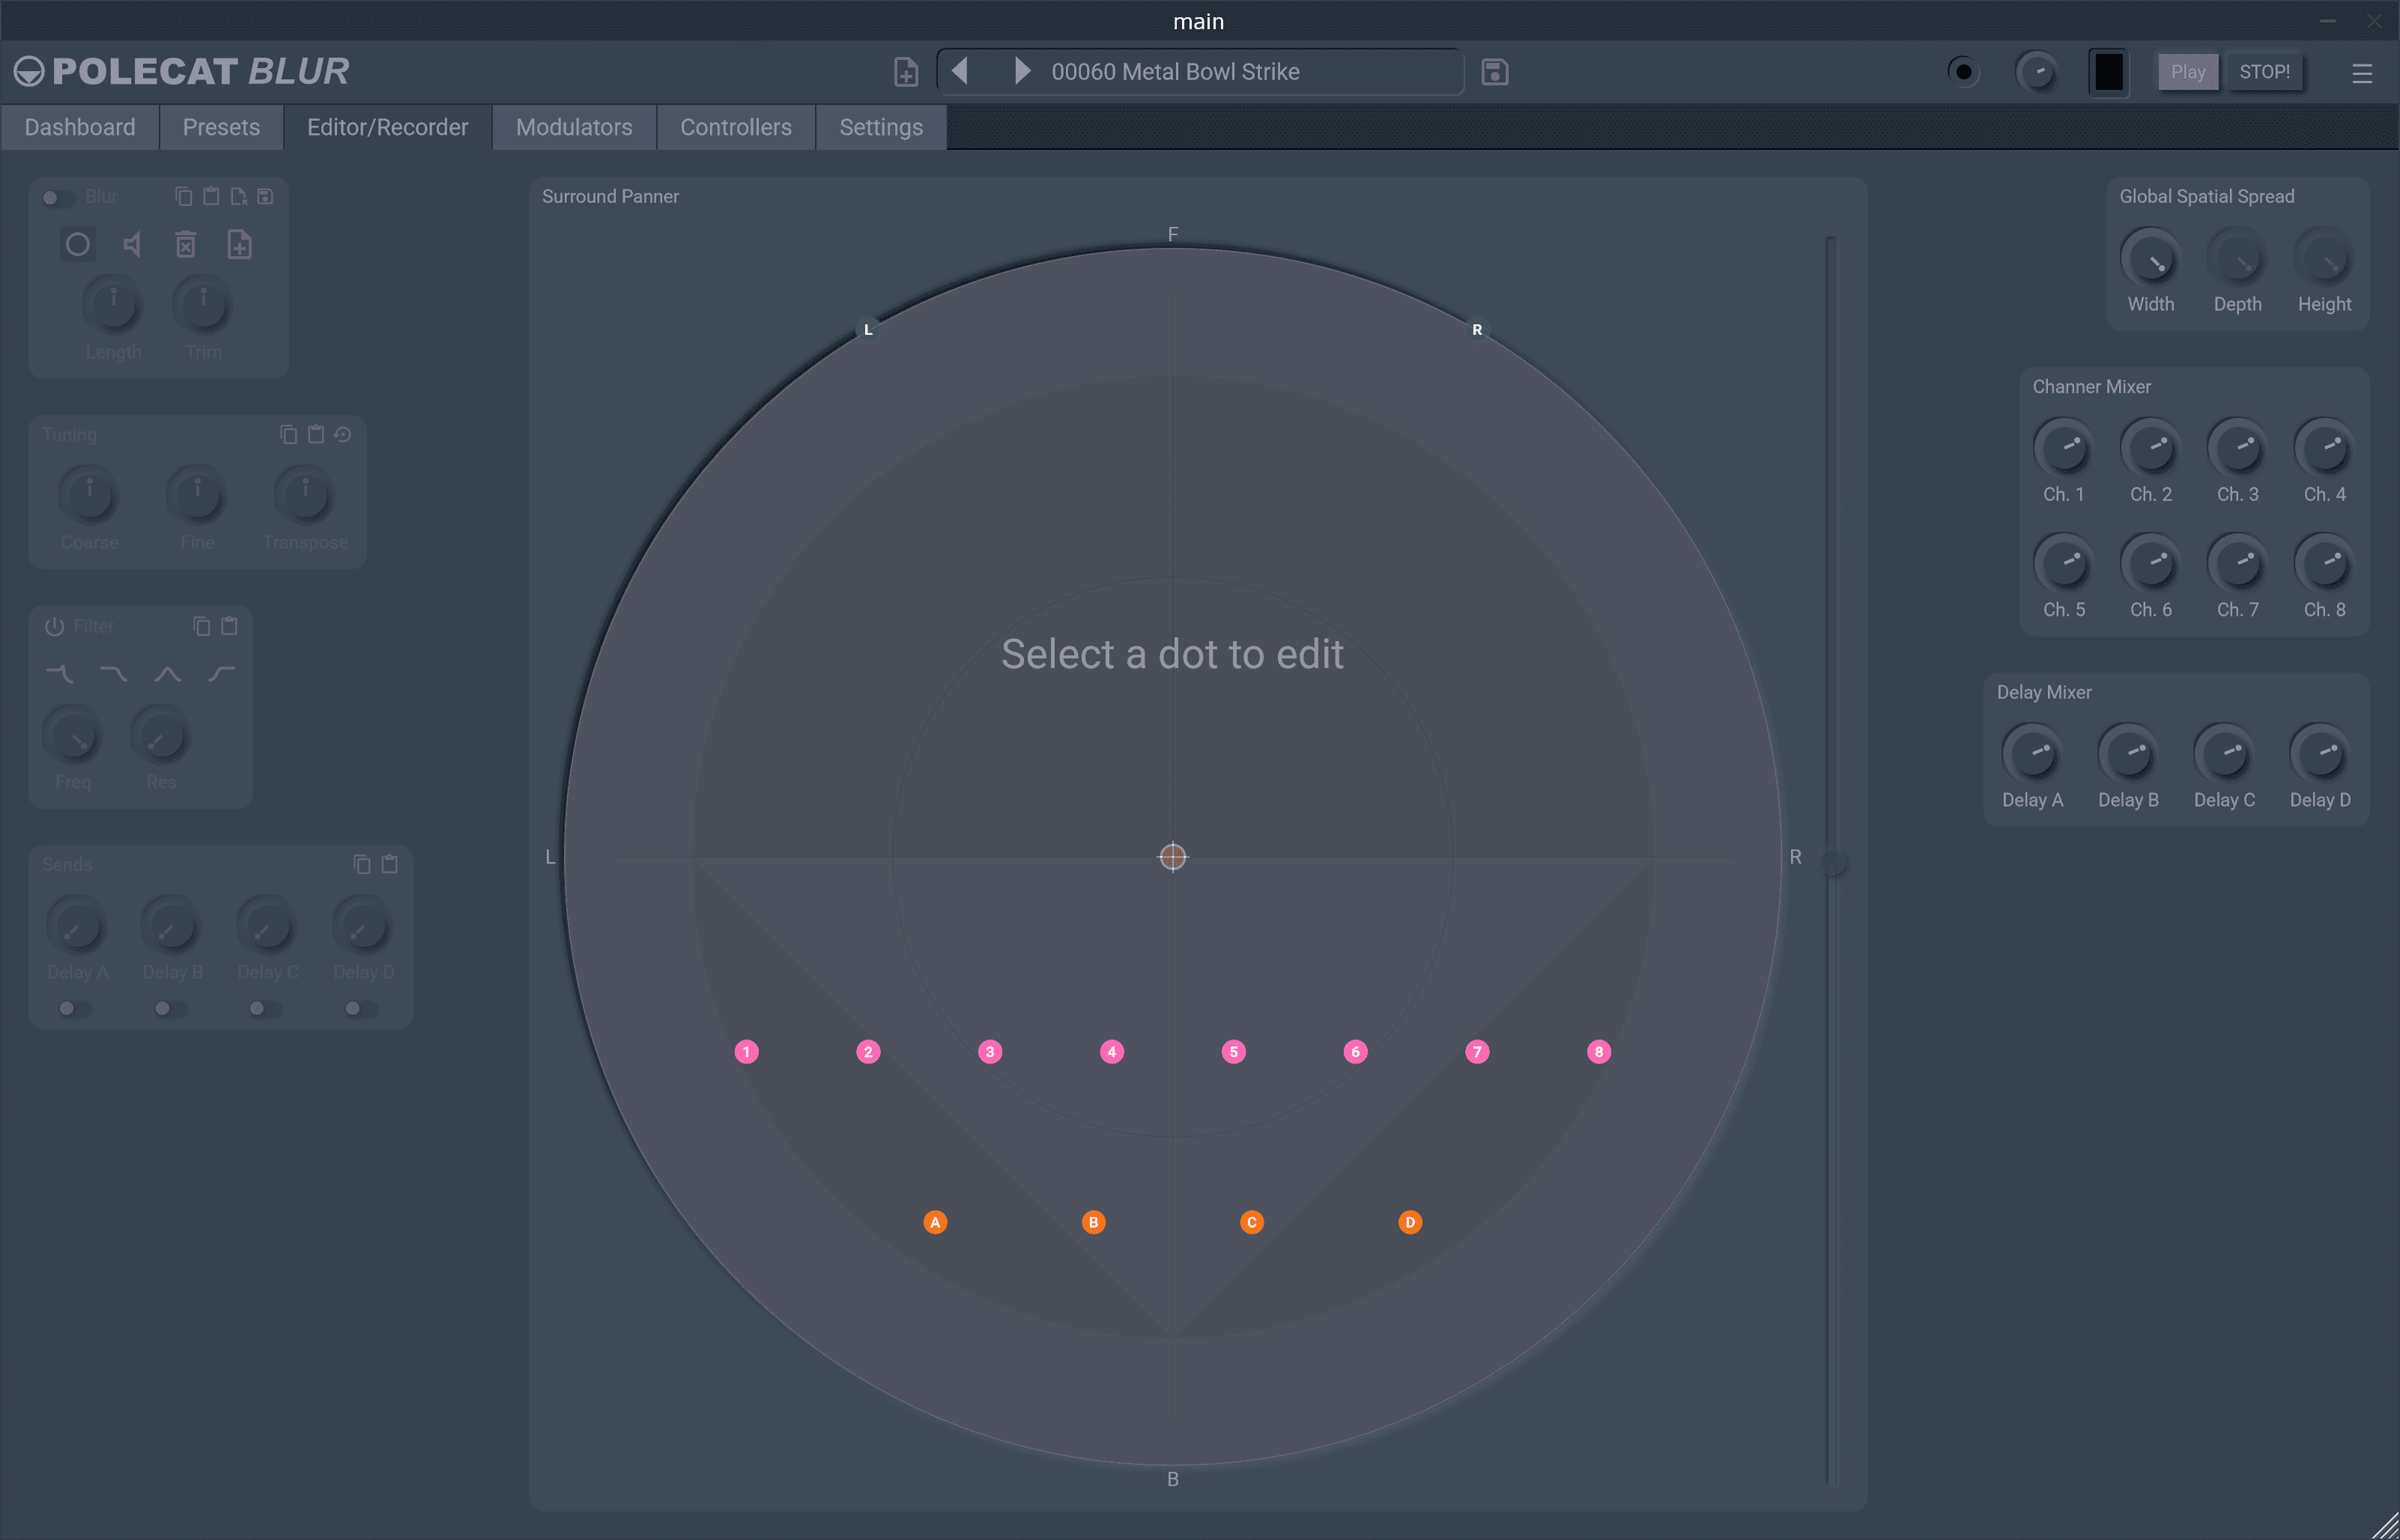
Task: Open the Editor/Recorder tab
Action: (x=388, y=127)
